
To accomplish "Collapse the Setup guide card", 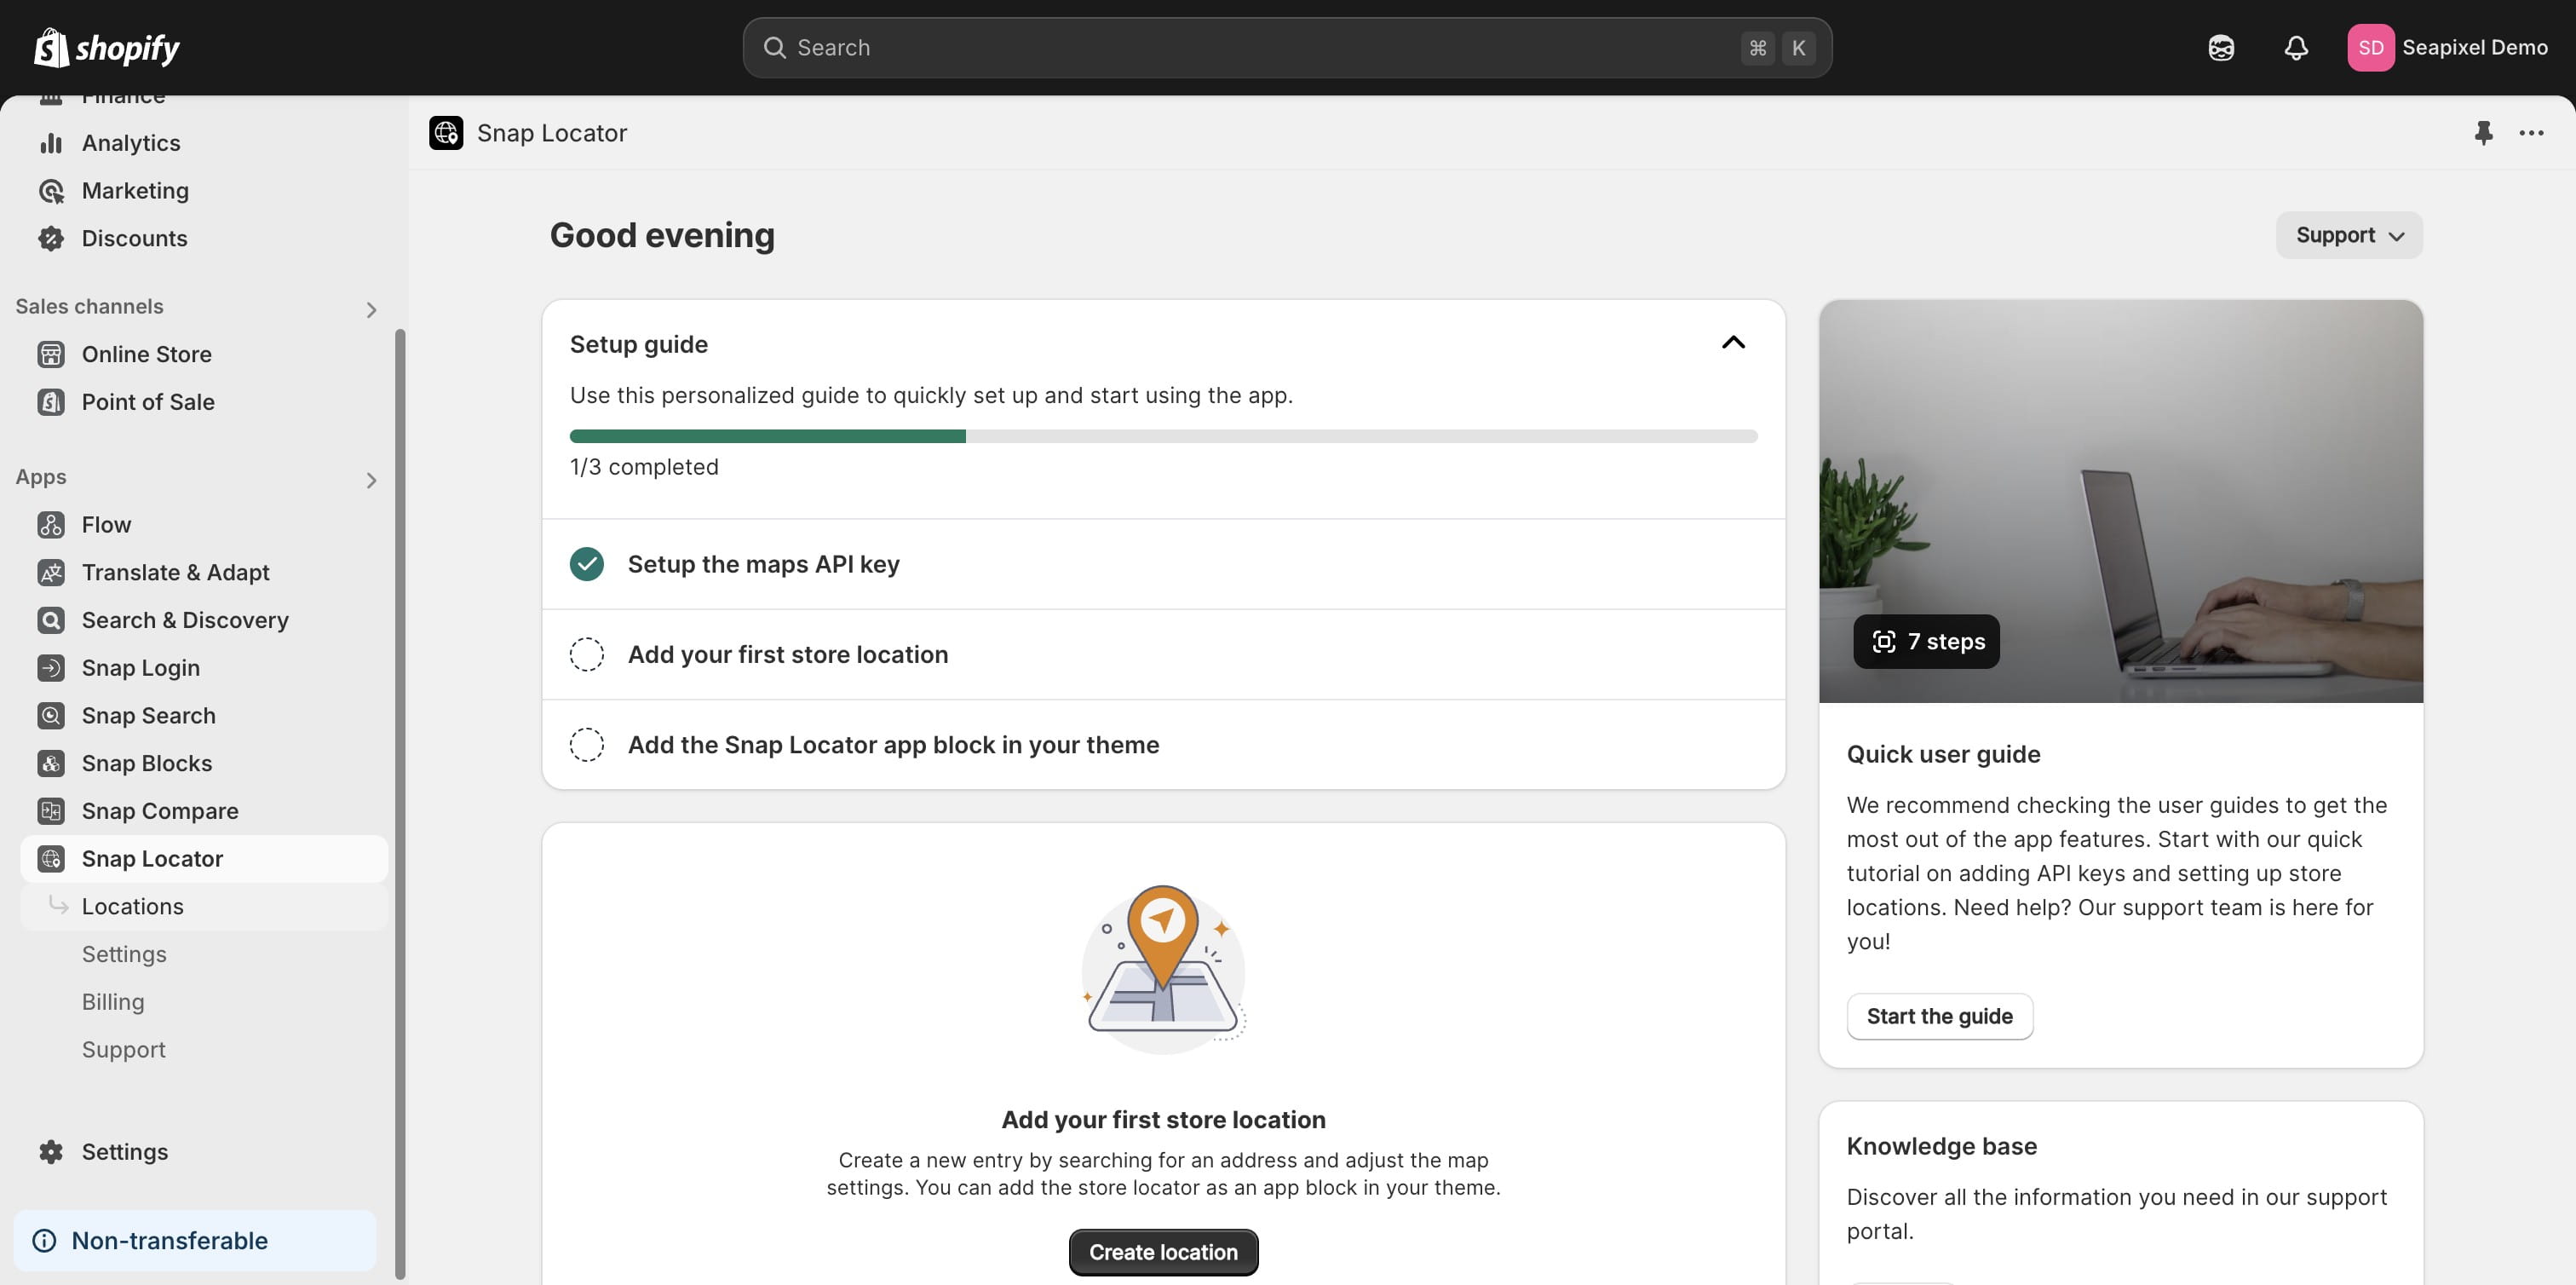I will (x=1733, y=343).
